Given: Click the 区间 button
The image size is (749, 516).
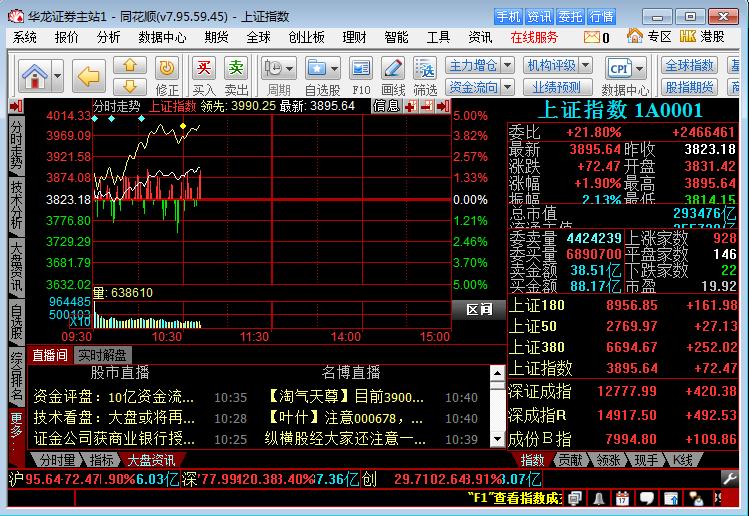Looking at the screenshot, I should 479,310.
